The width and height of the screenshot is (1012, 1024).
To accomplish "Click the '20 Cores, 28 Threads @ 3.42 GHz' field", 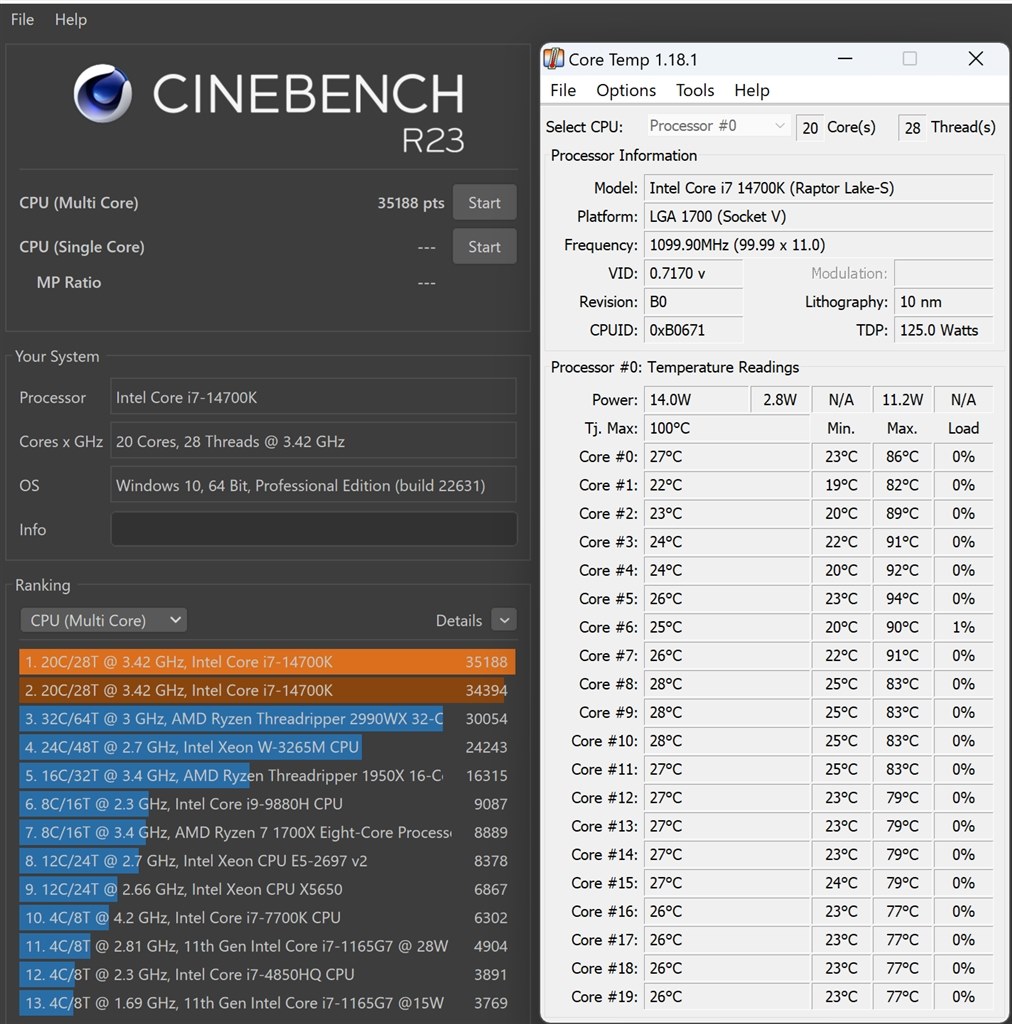I will (x=313, y=441).
